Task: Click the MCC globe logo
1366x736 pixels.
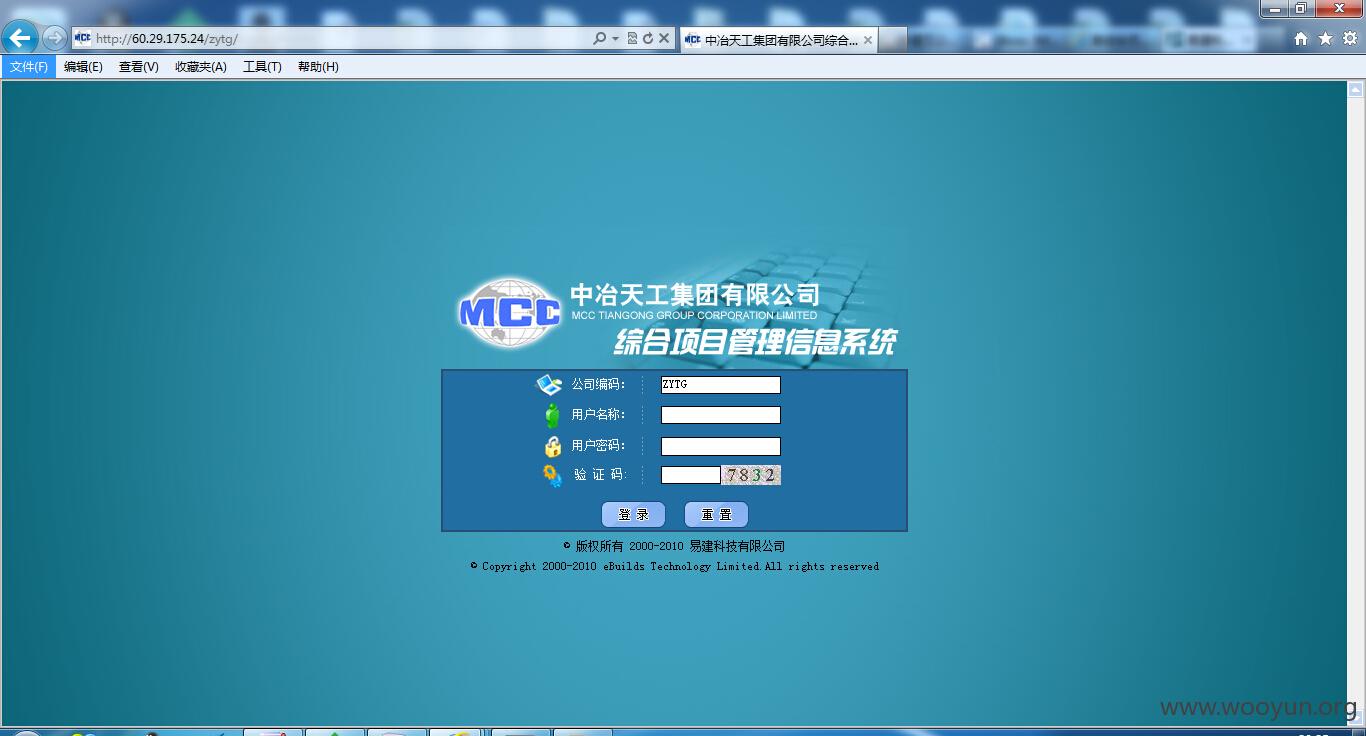Action: pyautogui.click(x=510, y=312)
